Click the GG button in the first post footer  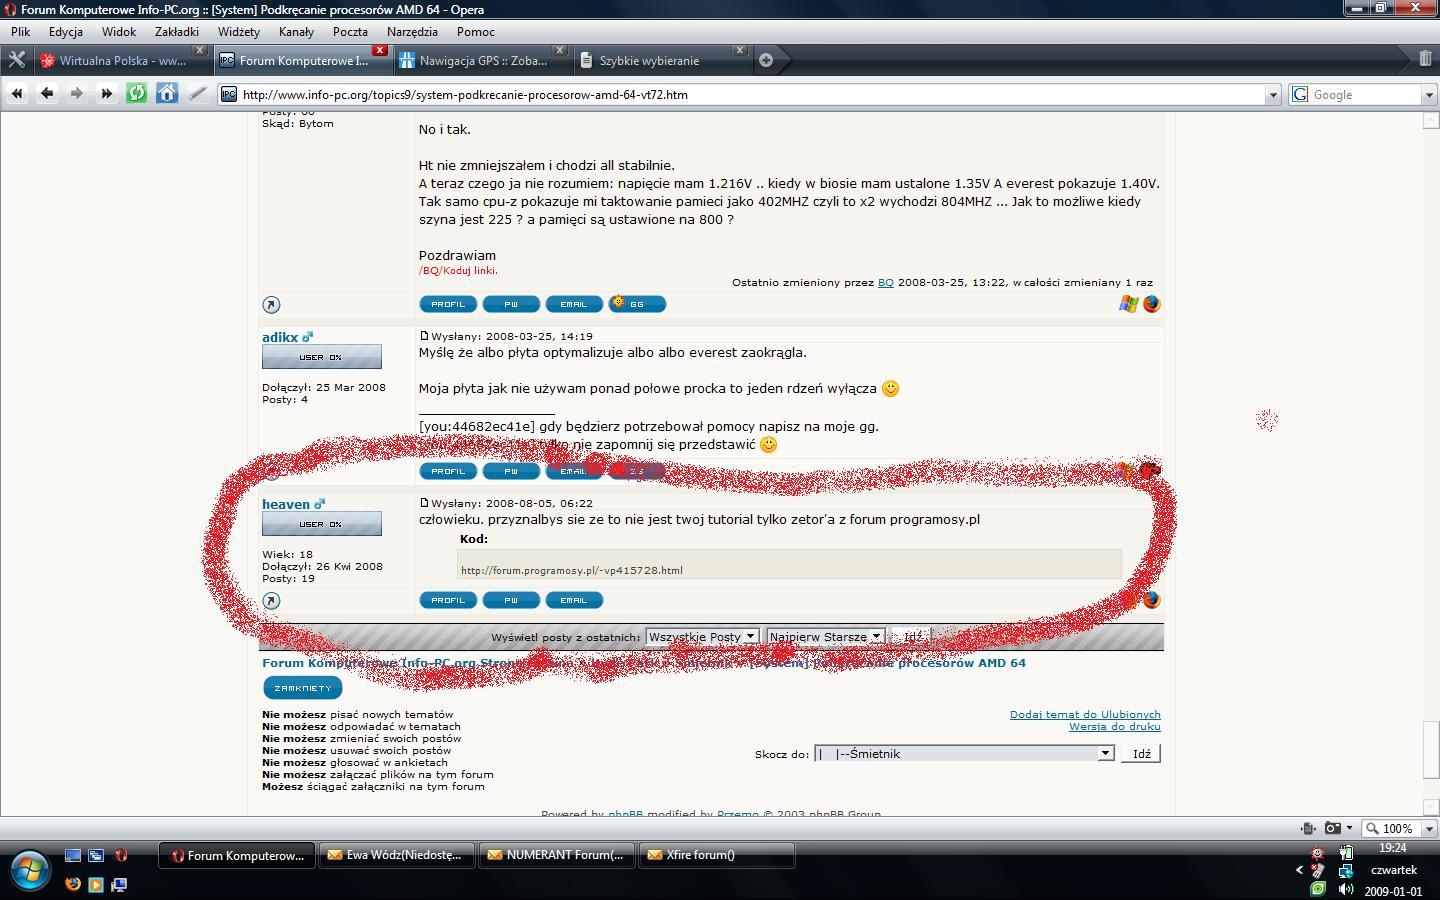pyautogui.click(x=637, y=304)
